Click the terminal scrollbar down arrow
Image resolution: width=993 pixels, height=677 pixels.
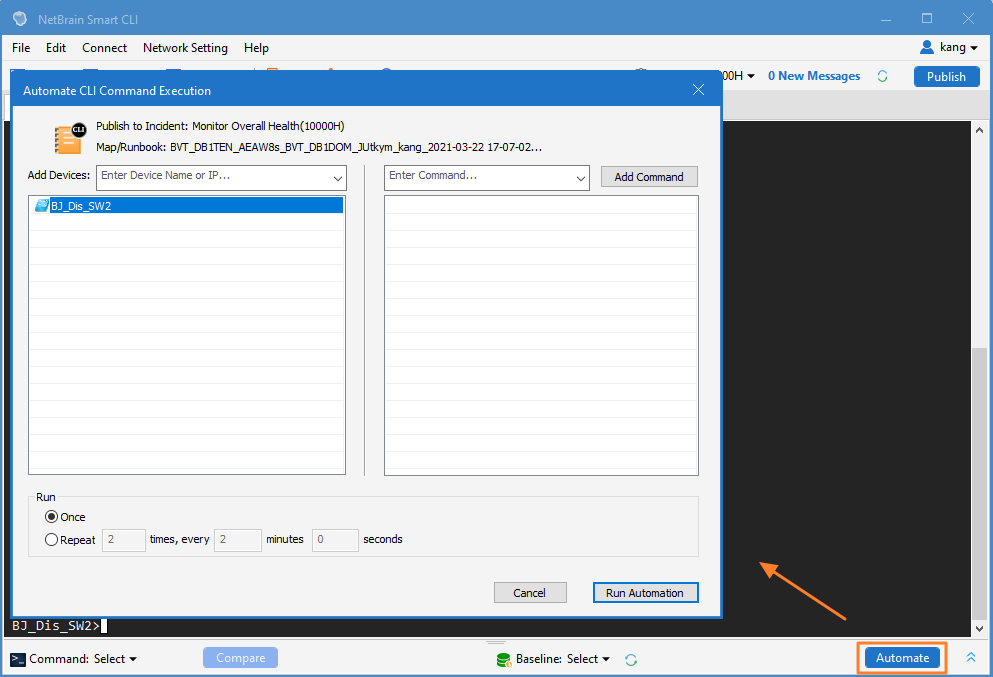tap(979, 629)
